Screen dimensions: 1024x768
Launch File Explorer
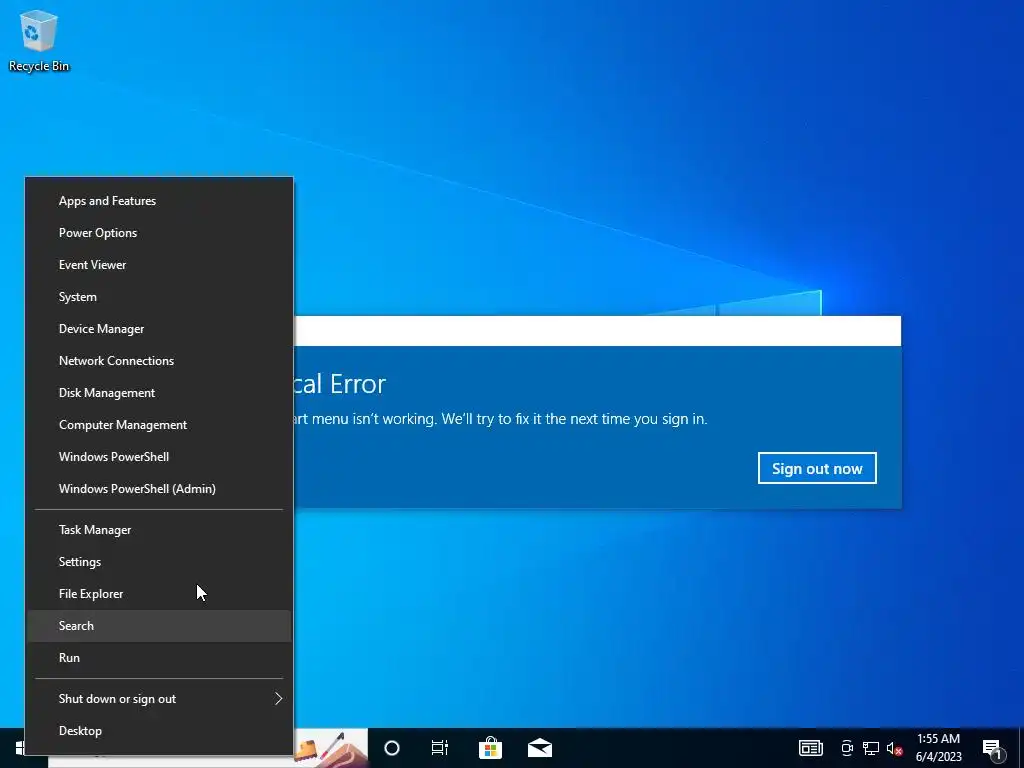pyautogui.click(x=159, y=594)
